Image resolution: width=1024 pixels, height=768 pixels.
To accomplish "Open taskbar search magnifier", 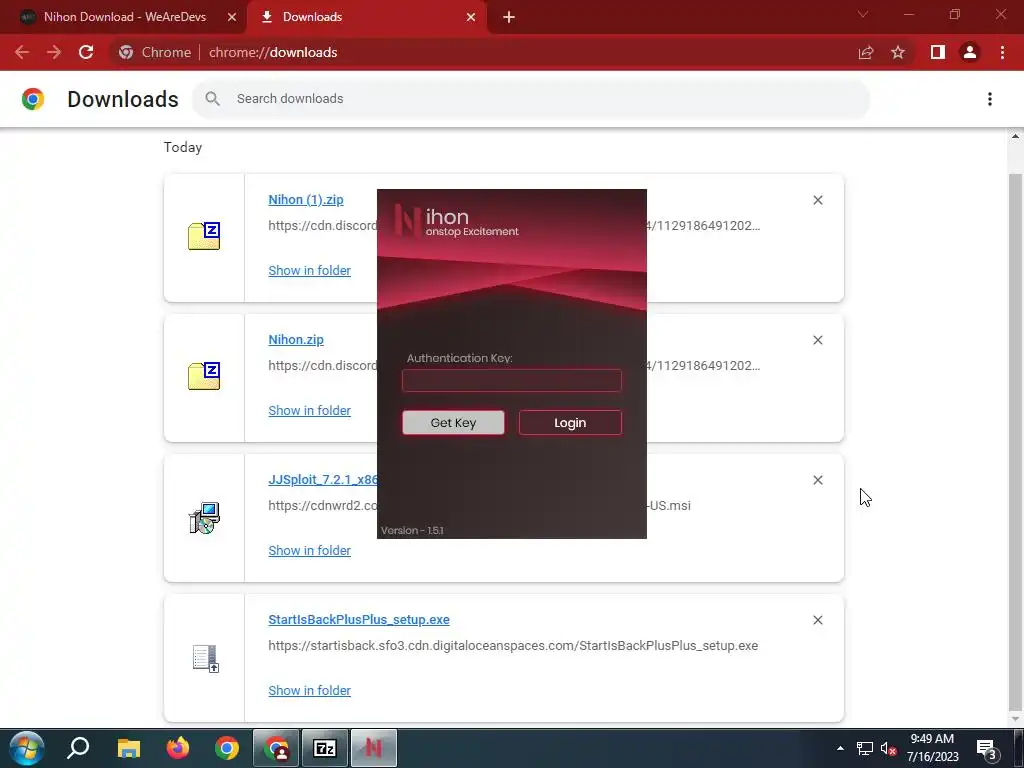I will 78,748.
